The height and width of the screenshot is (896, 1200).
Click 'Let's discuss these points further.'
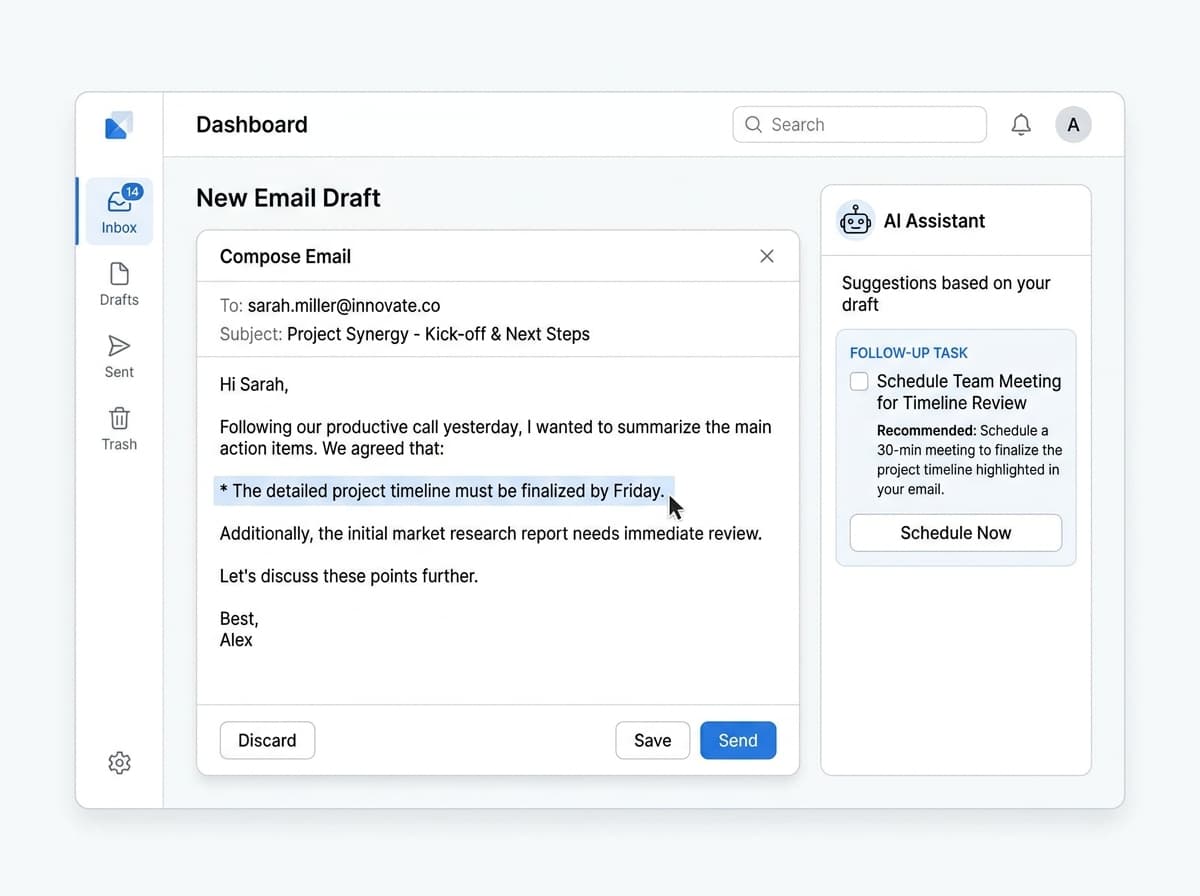pos(349,576)
